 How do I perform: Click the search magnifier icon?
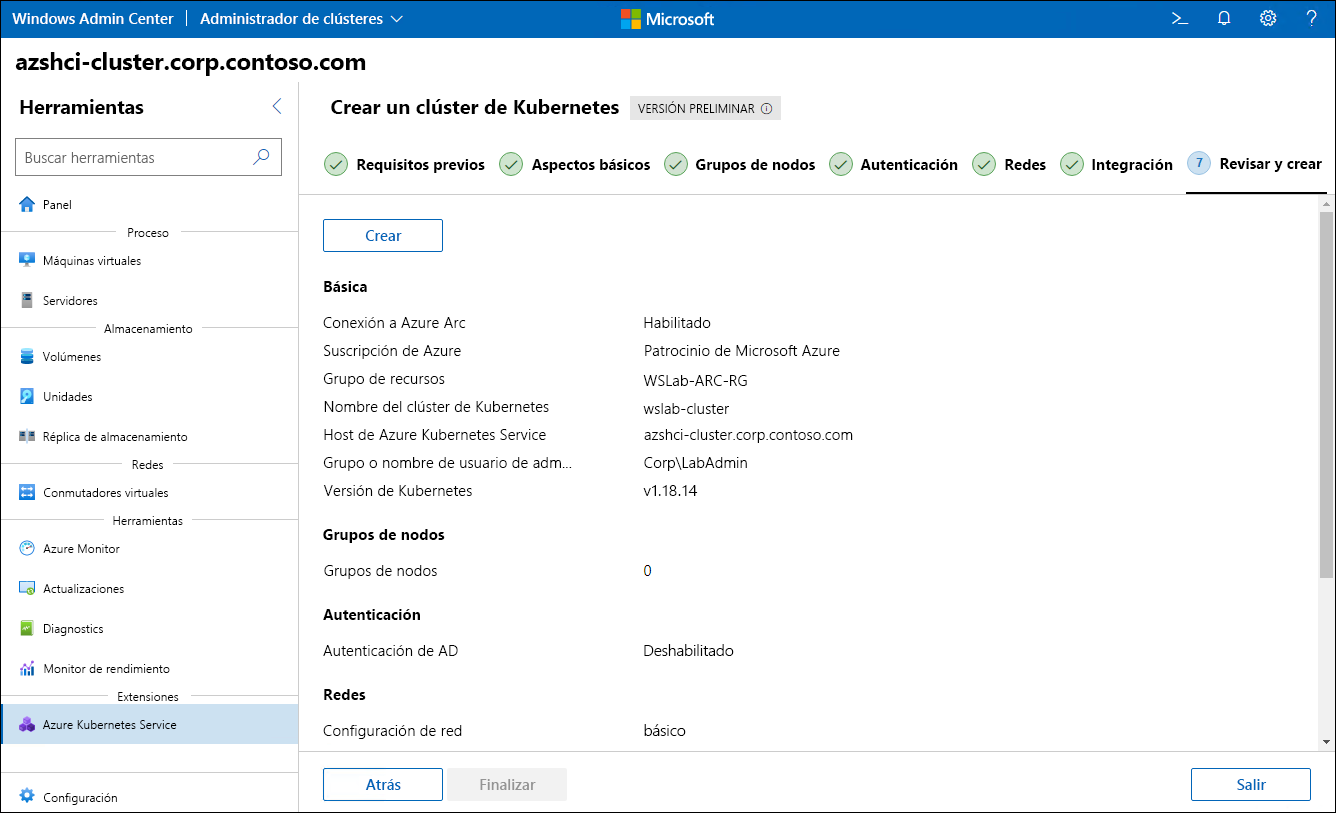(261, 157)
